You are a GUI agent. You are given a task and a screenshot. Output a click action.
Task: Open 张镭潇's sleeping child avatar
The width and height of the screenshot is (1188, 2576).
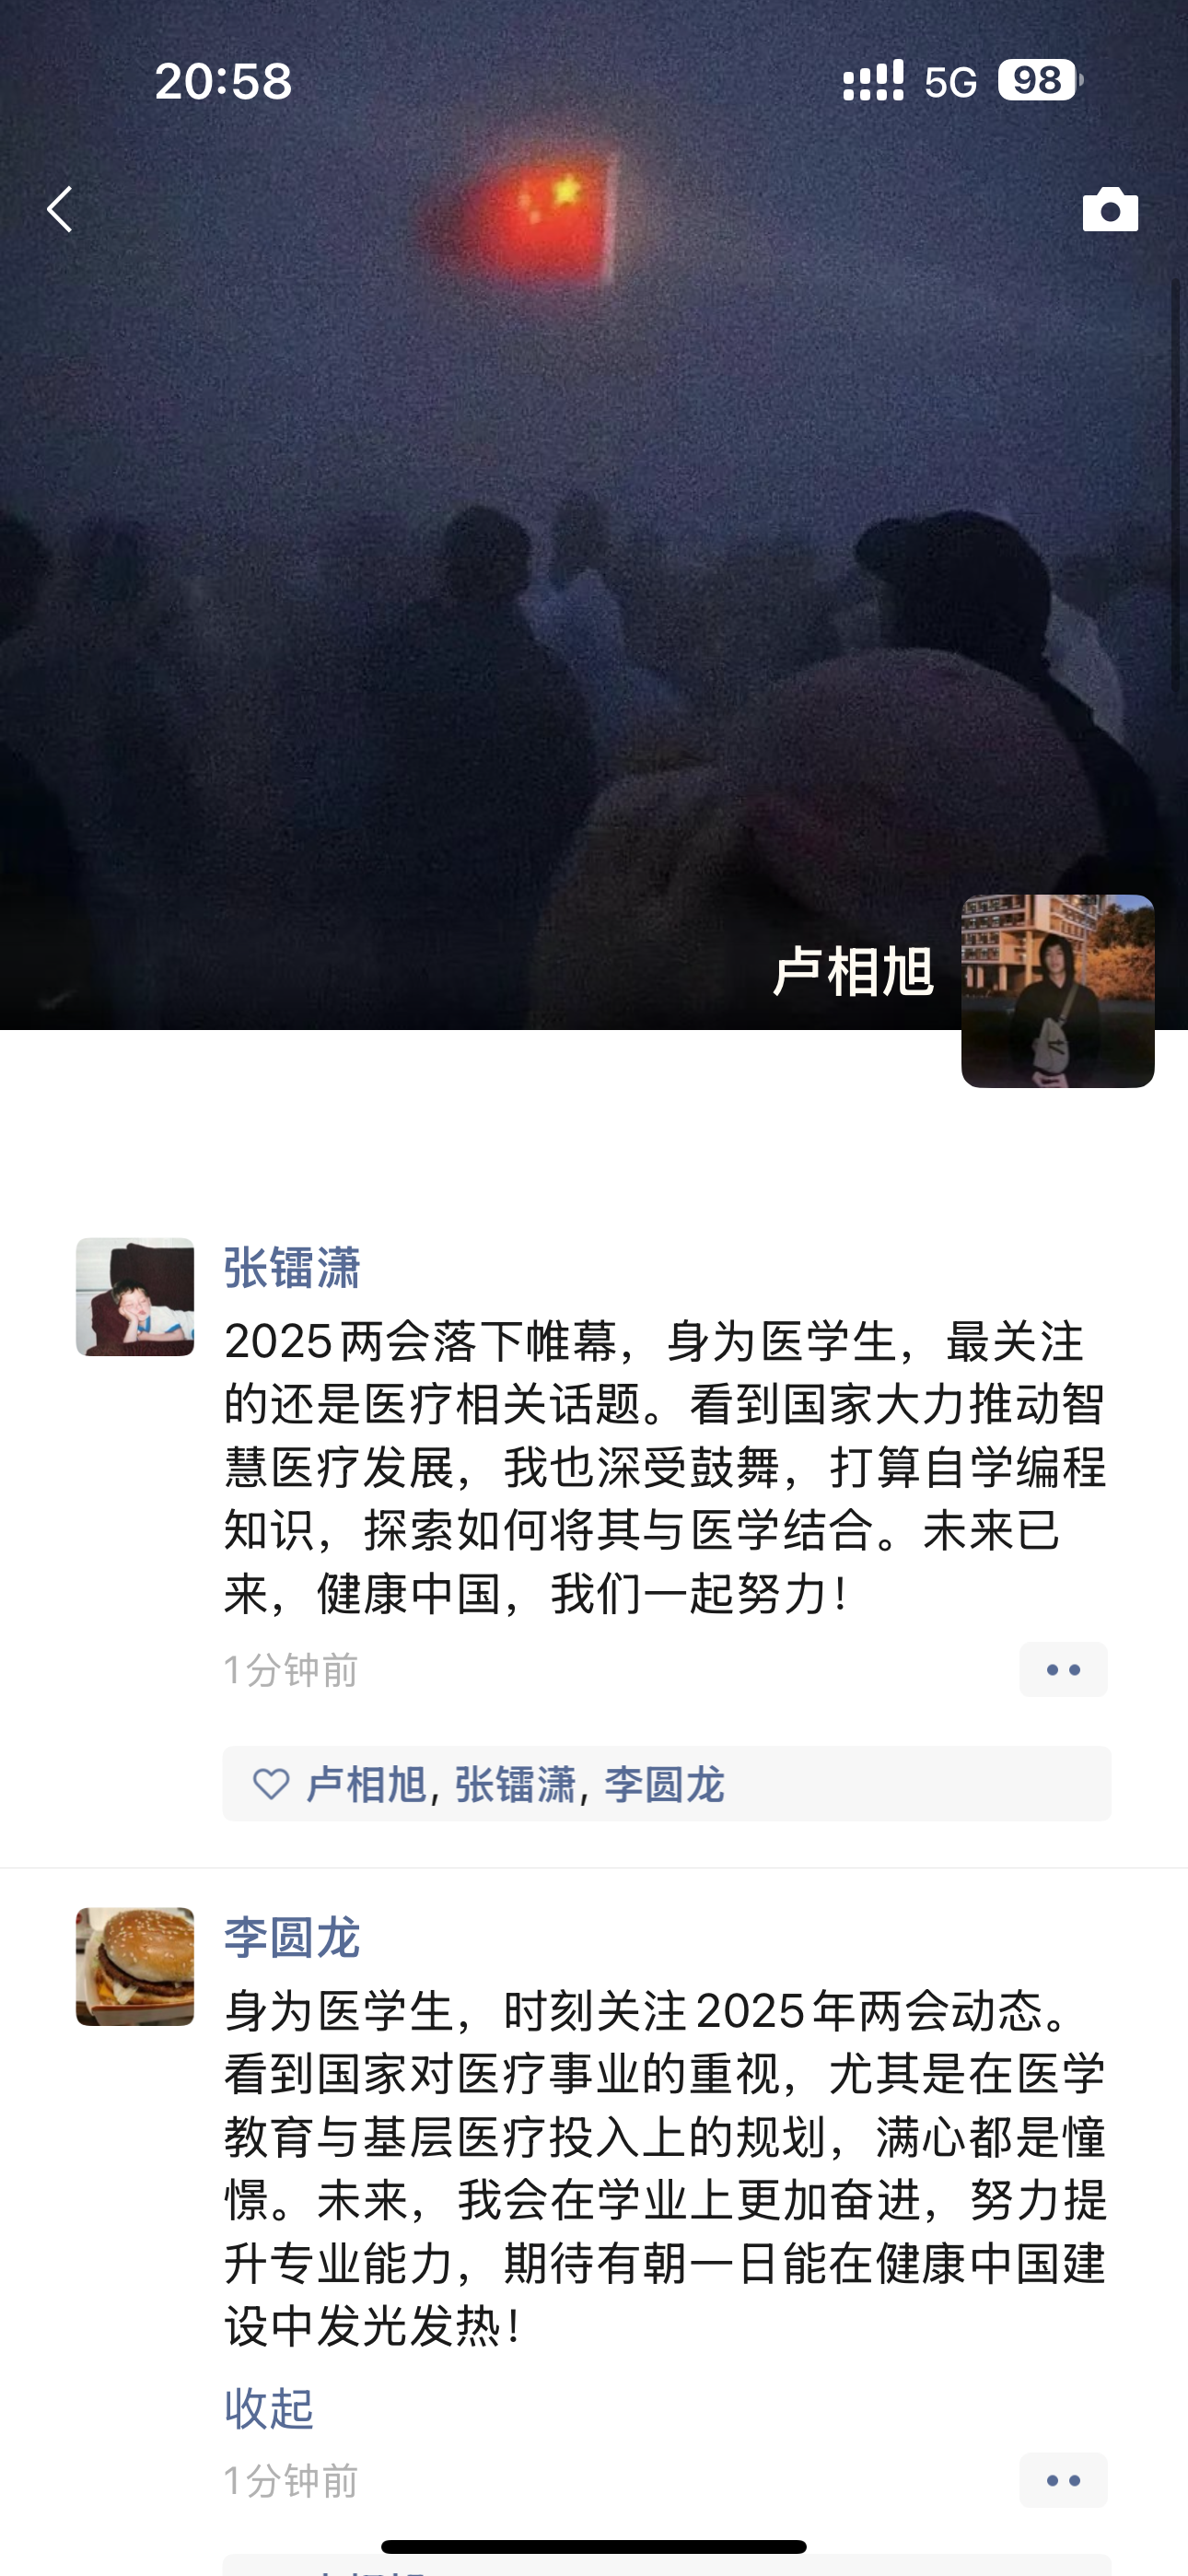[x=135, y=1296]
